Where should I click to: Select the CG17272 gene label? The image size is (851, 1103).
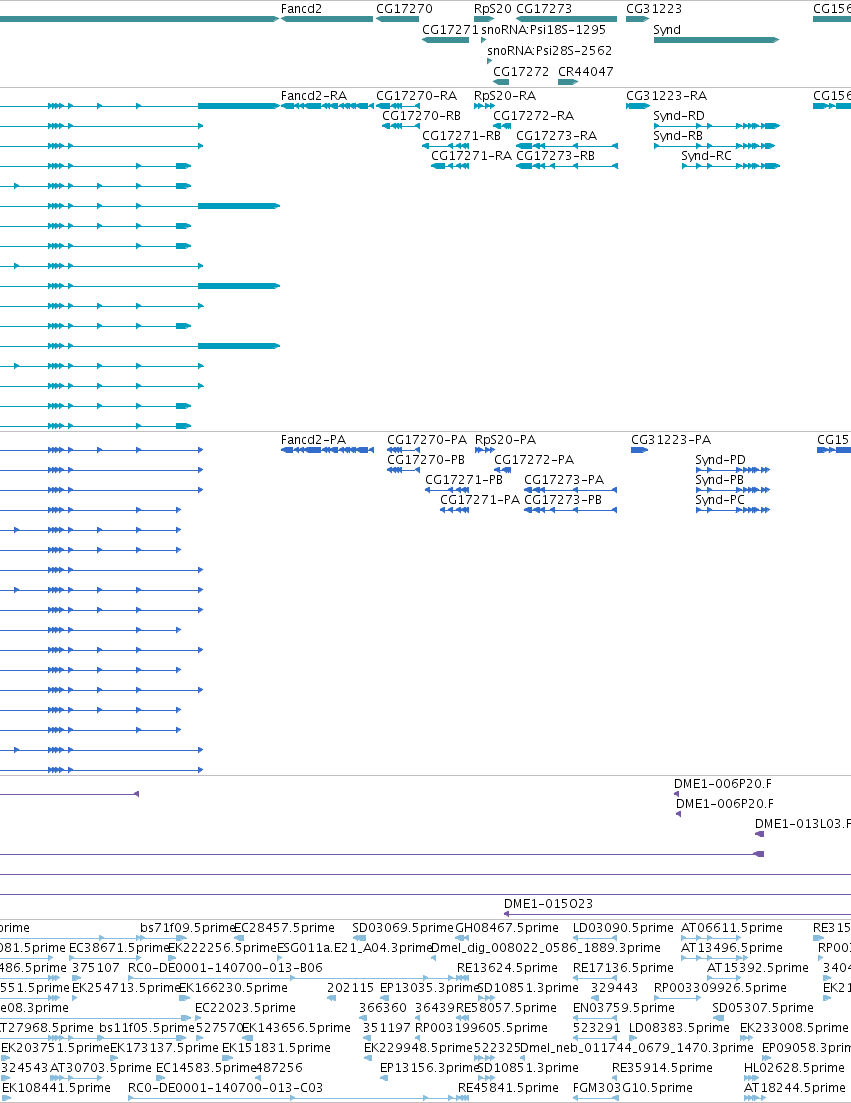tap(521, 72)
